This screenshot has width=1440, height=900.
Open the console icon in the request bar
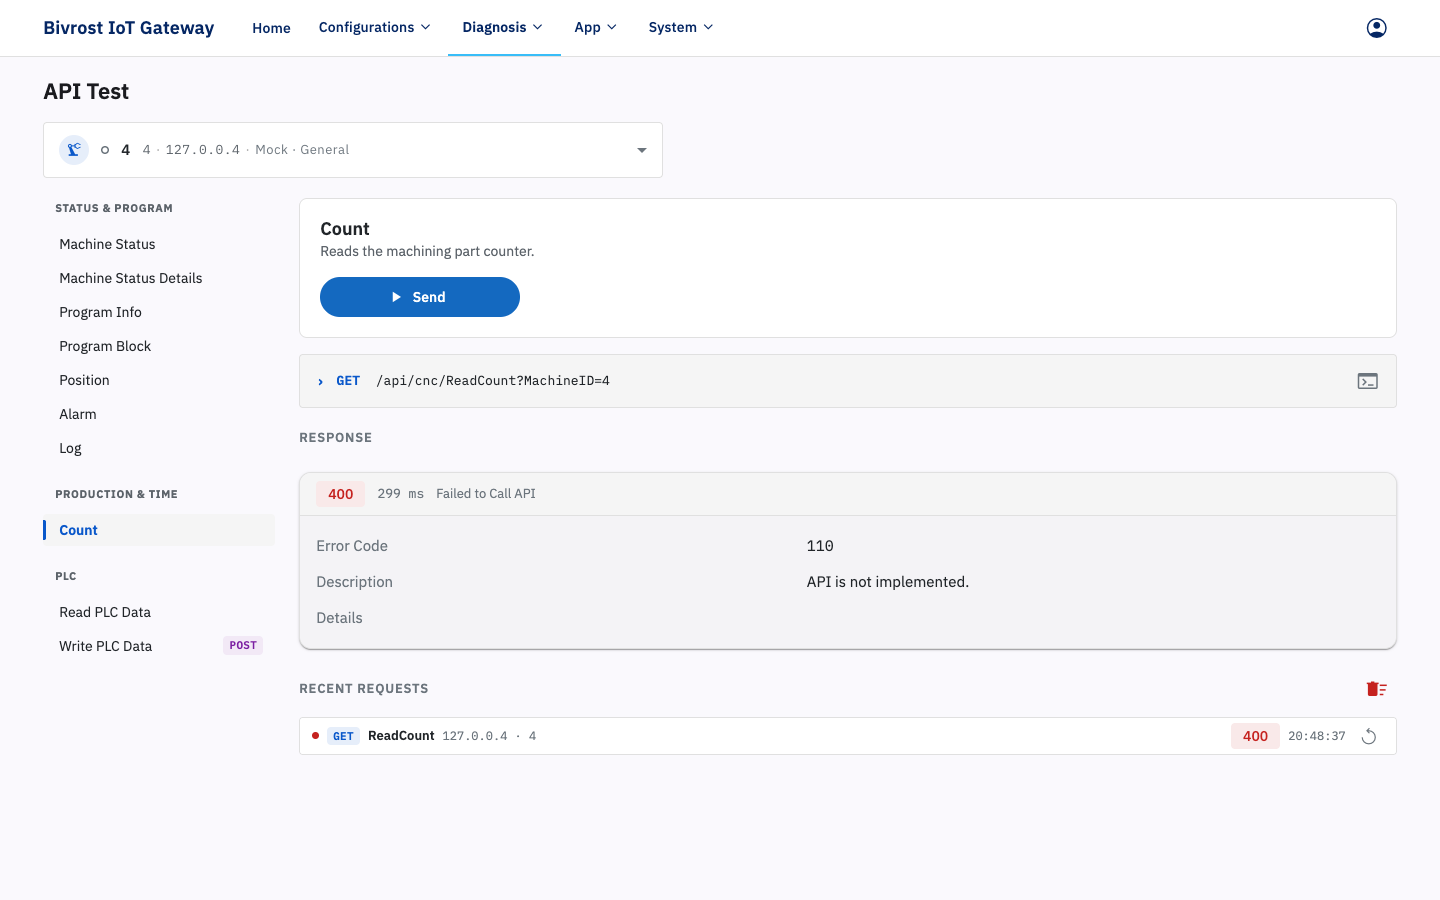pos(1367,381)
